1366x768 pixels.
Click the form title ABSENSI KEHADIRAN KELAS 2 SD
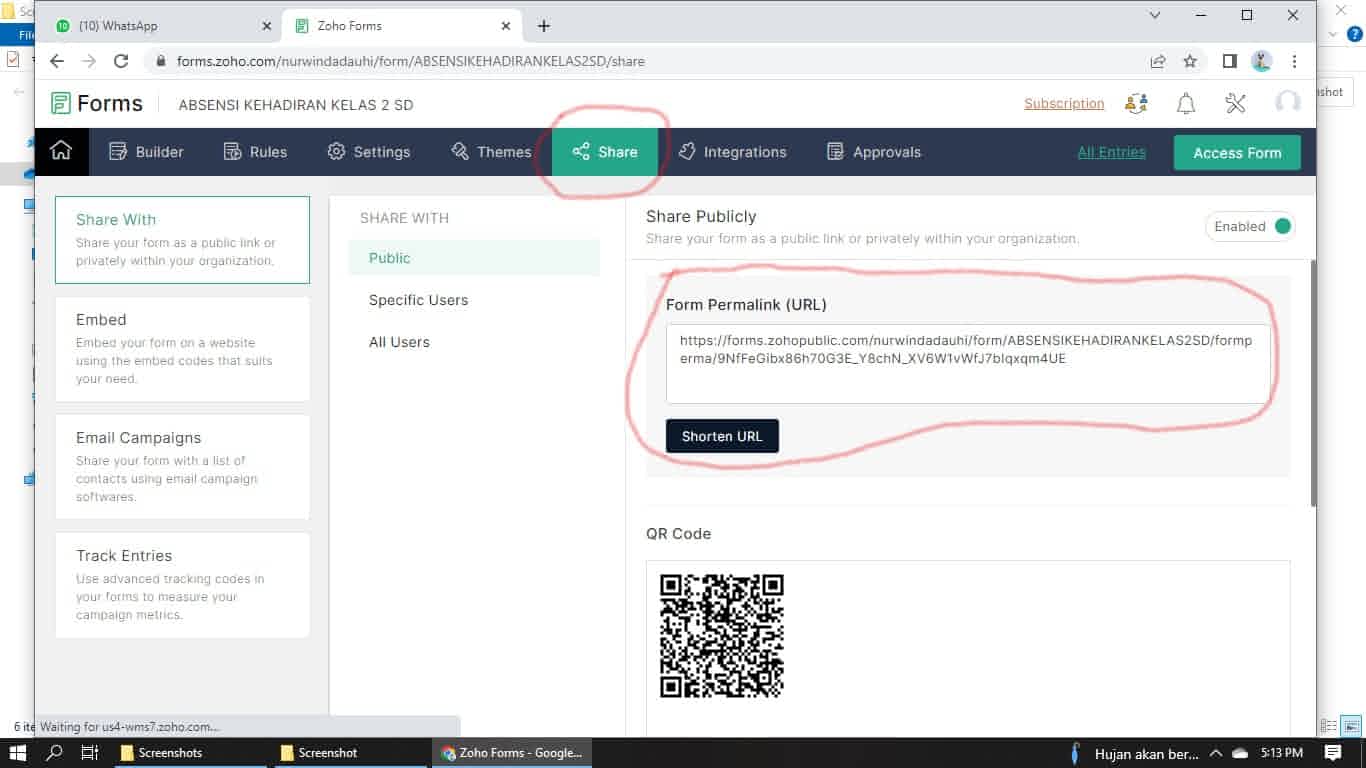click(x=296, y=105)
